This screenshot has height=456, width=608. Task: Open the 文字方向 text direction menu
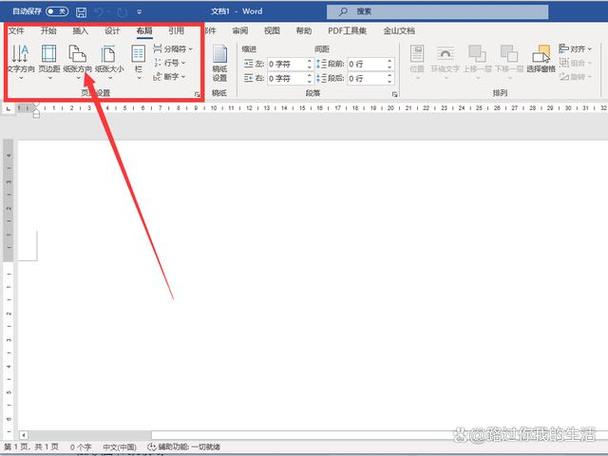pyautogui.click(x=21, y=61)
